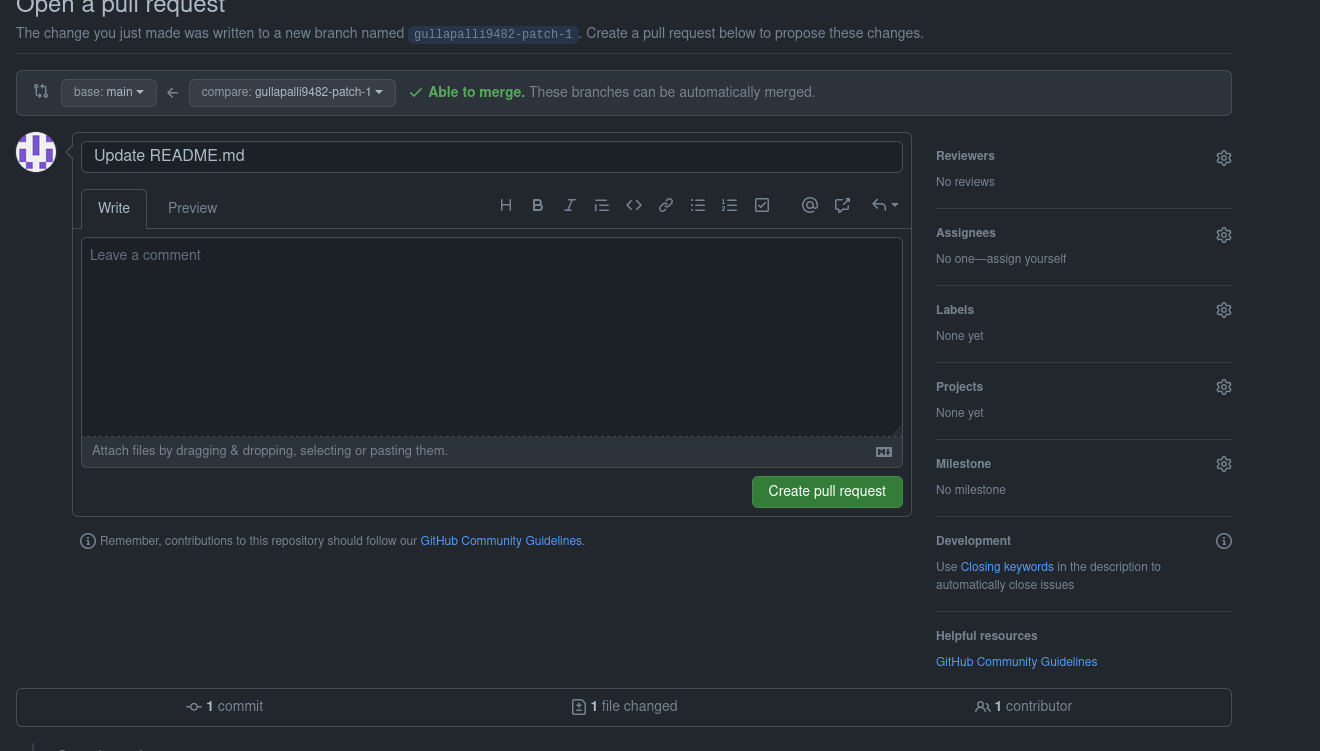Click the compare branches icon
Viewport: 1320px width, 751px height.
(41, 91)
